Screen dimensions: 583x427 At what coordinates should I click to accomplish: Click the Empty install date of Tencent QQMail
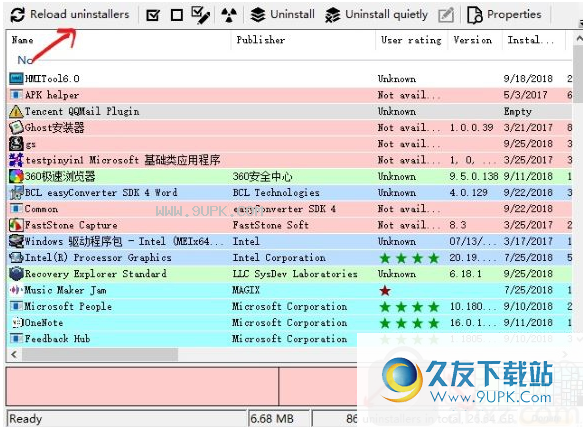coord(518,112)
